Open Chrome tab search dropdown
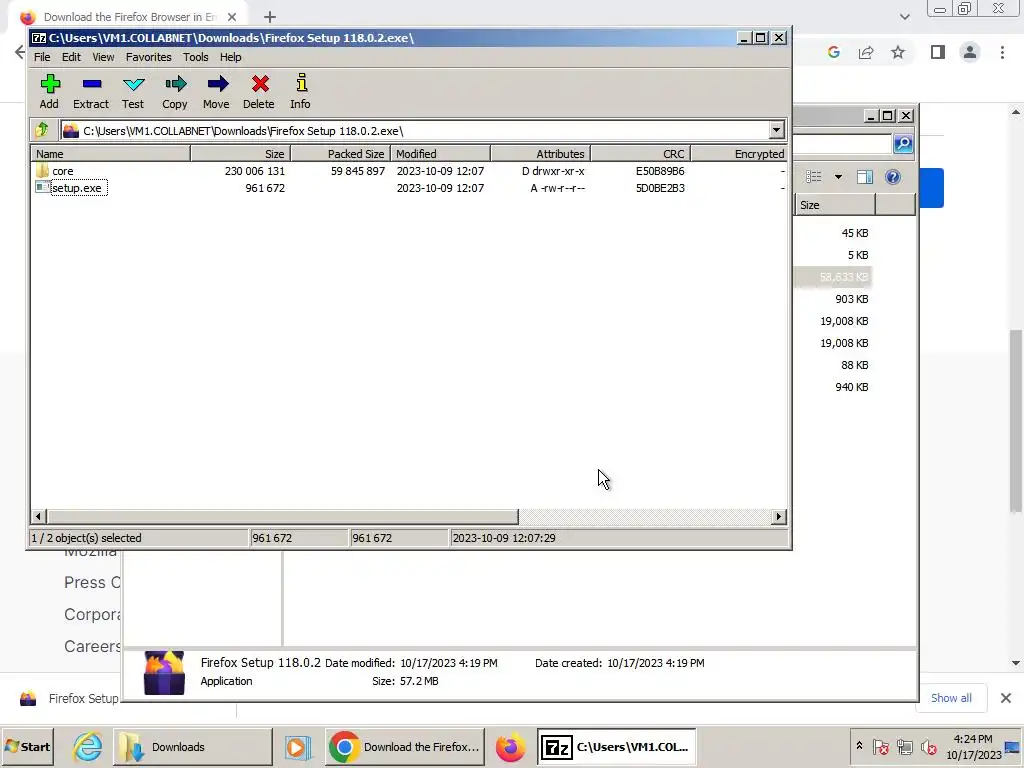The image size is (1024, 768). click(904, 17)
